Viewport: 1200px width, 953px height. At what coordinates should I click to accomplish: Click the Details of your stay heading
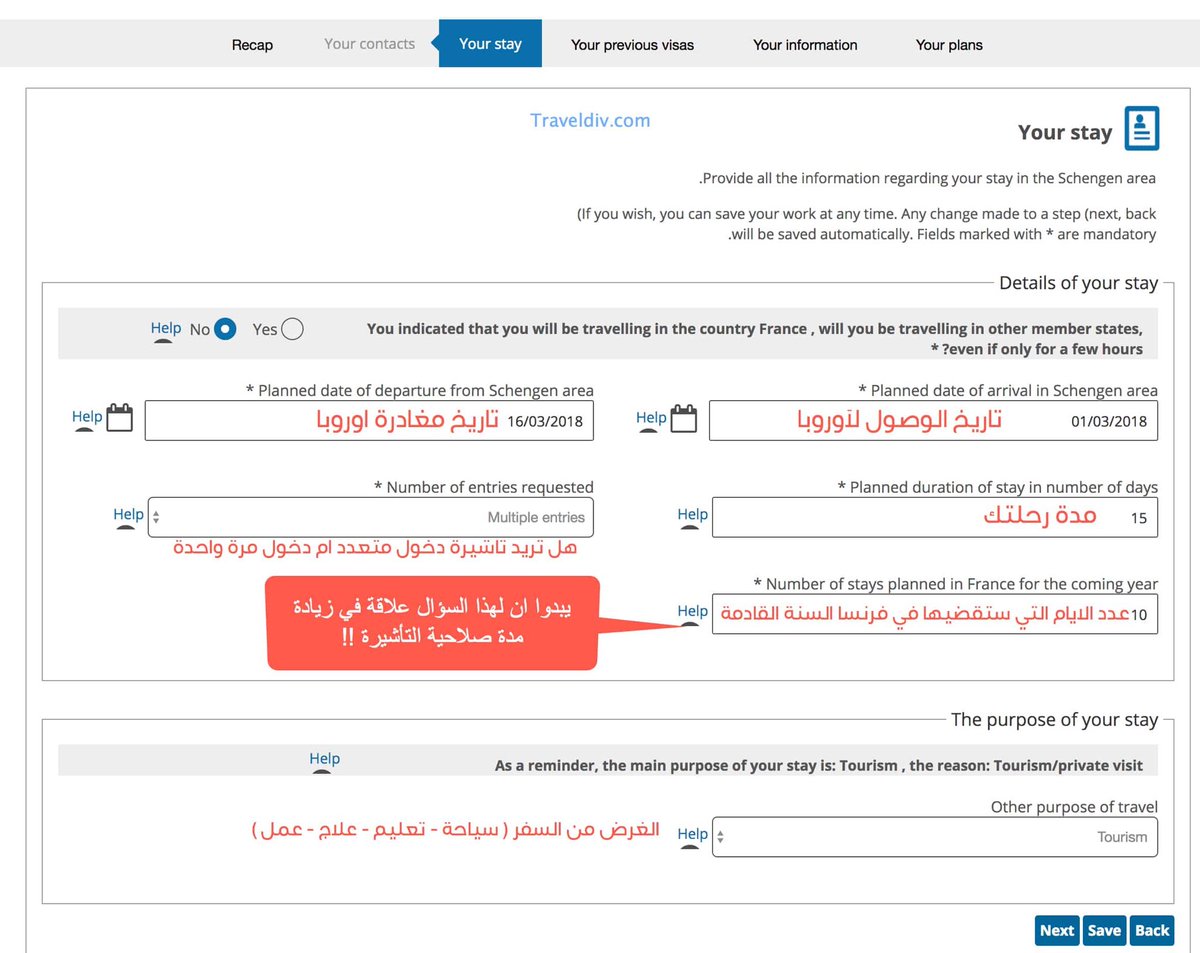(1078, 283)
